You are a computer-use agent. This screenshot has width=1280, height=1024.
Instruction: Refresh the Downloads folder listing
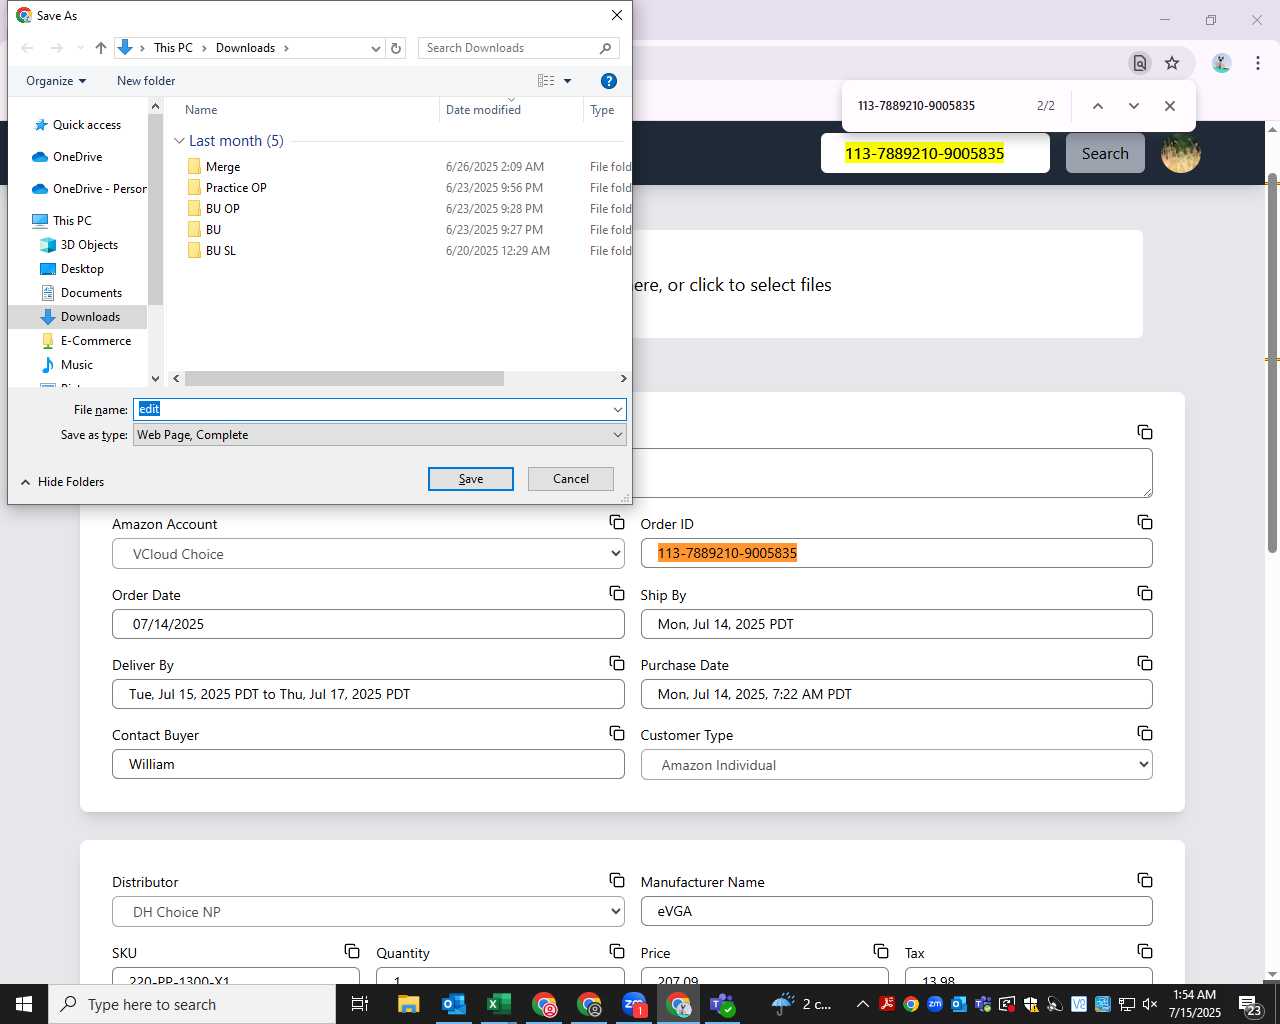click(396, 48)
